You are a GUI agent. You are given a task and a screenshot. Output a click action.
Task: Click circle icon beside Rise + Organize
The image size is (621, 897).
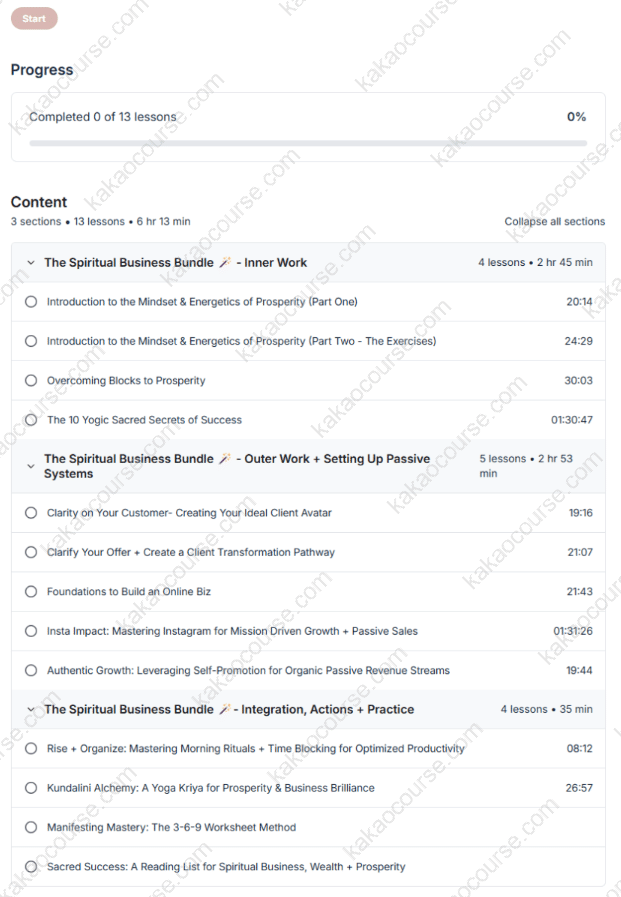pyautogui.click(x=31, y=748)
